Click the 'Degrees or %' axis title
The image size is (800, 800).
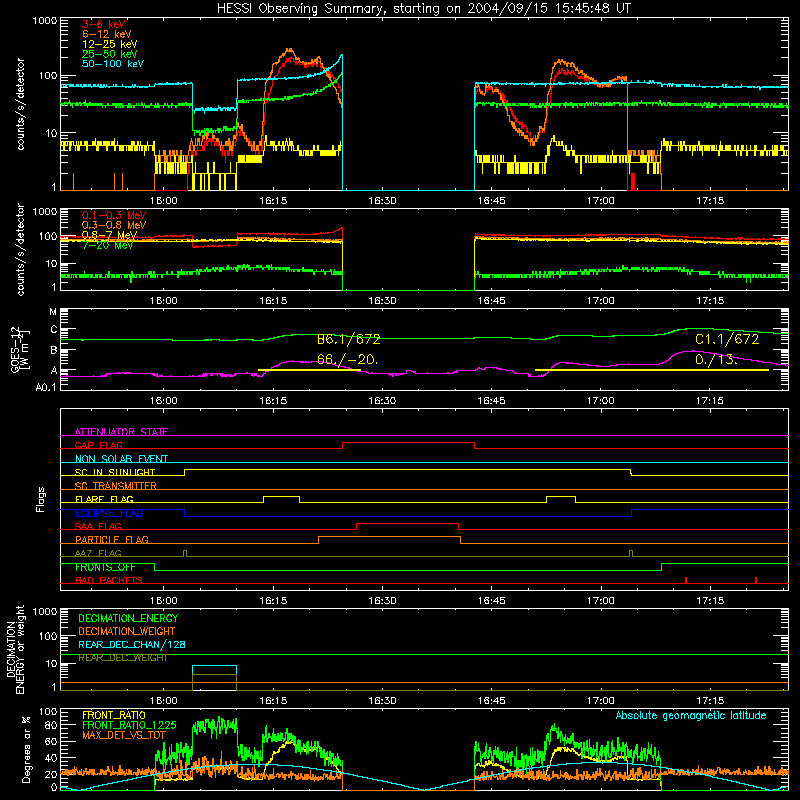click(26, 749)
